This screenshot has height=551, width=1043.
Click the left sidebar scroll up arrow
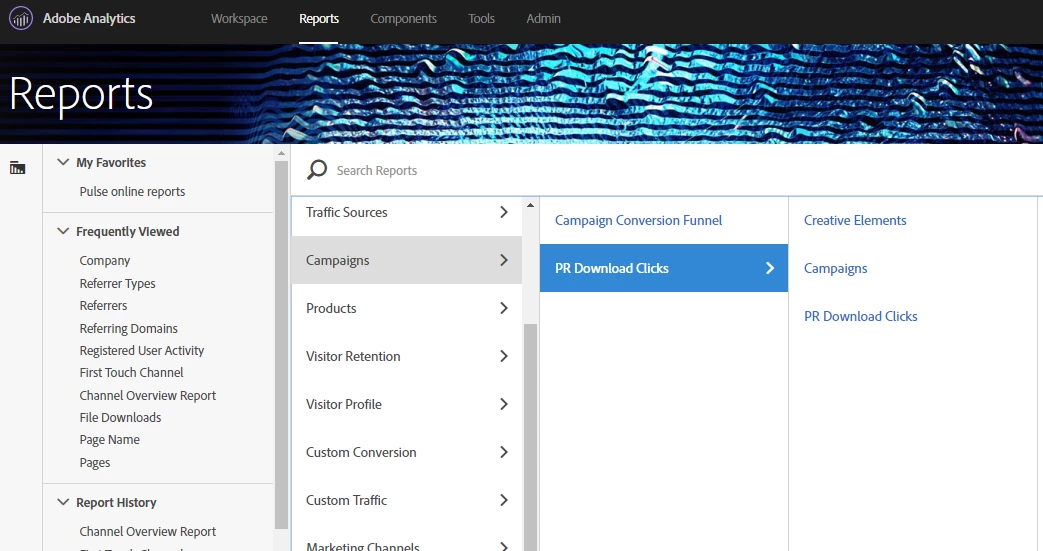[281, 153]
